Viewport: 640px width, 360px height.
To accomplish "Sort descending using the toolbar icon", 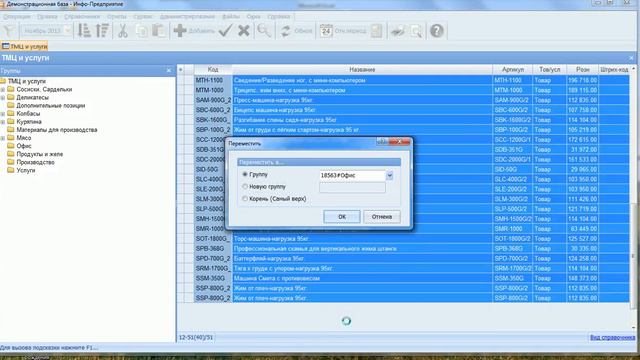I will pyautogui.click(x=102, y=31).
